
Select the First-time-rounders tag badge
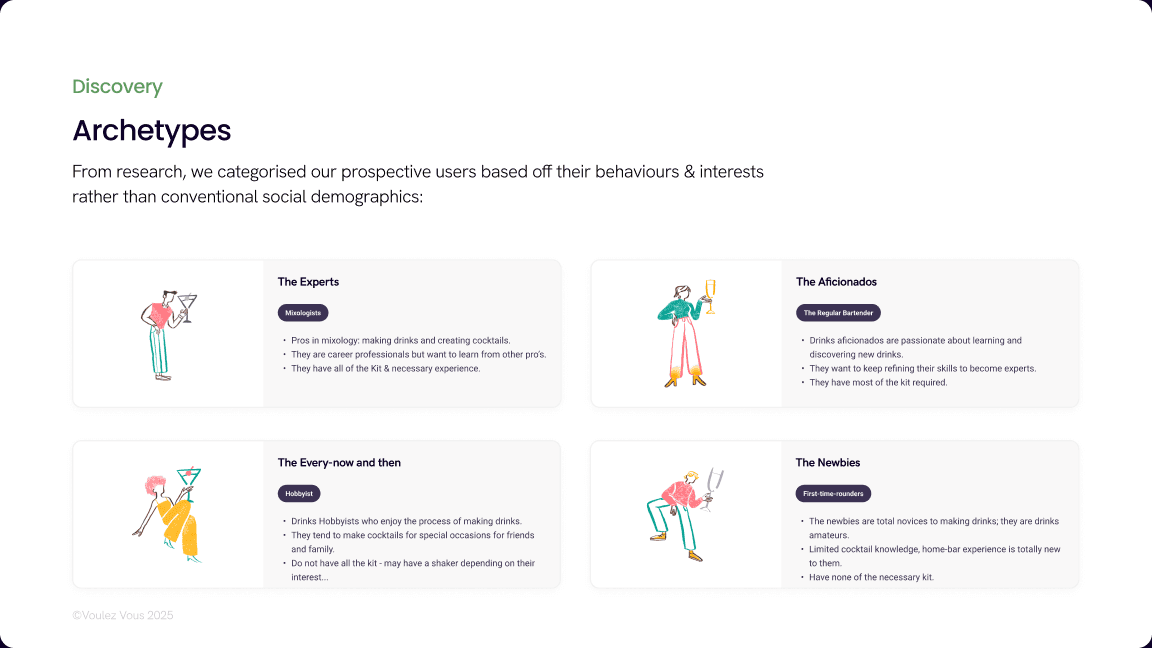tap(833, 494)
